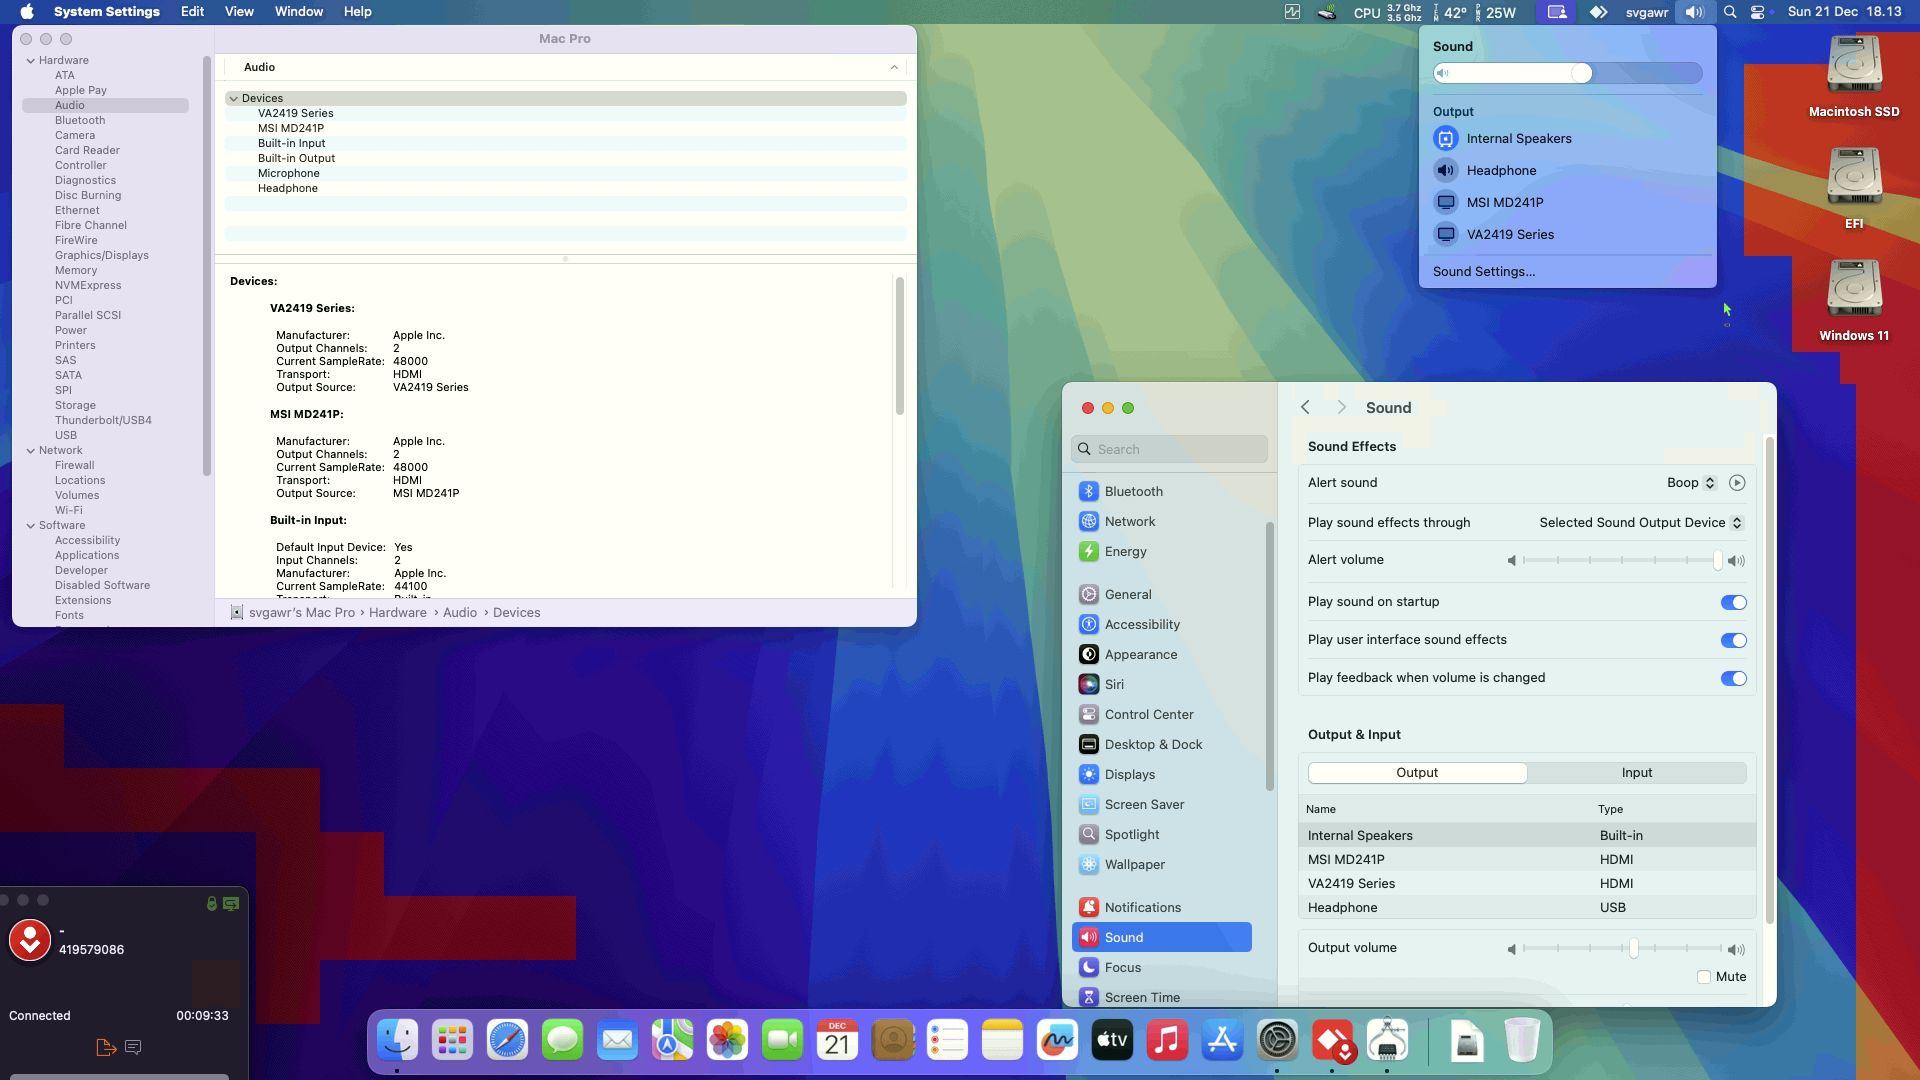
Task: Open Launchpad in the Dock
Action: pos(452,1041)
